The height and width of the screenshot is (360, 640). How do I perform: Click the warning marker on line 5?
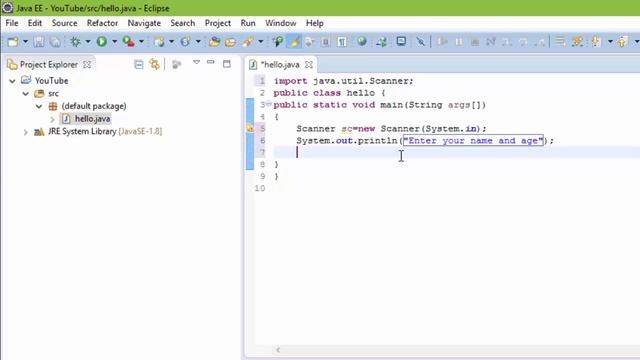(x=249, y=128)
